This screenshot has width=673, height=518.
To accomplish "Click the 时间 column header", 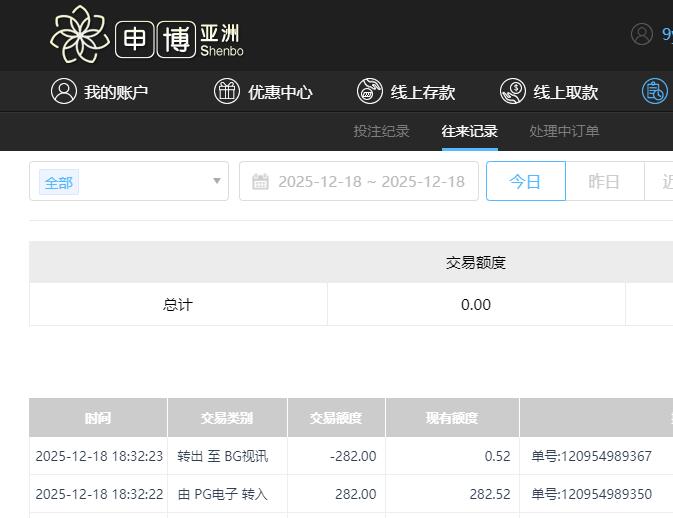I will point(98,418).
